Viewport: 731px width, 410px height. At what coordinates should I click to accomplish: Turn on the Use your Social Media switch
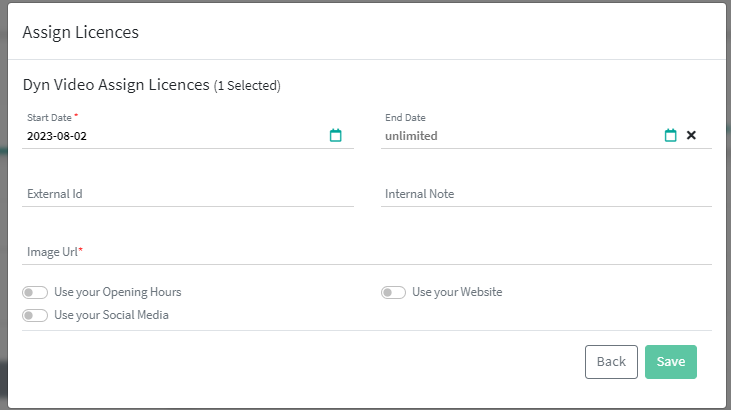35,315
